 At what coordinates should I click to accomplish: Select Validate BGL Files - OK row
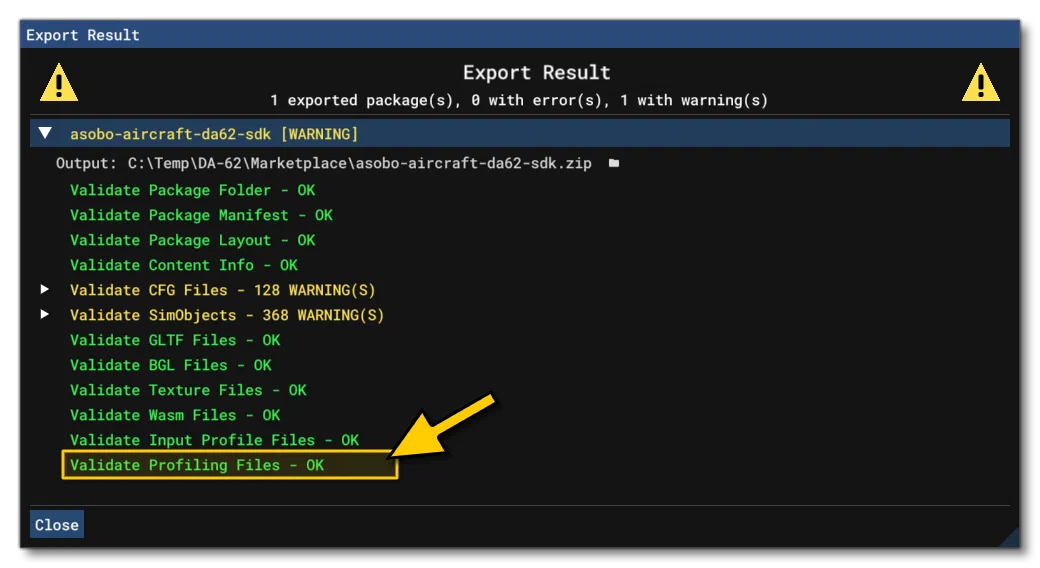point(170,365)
